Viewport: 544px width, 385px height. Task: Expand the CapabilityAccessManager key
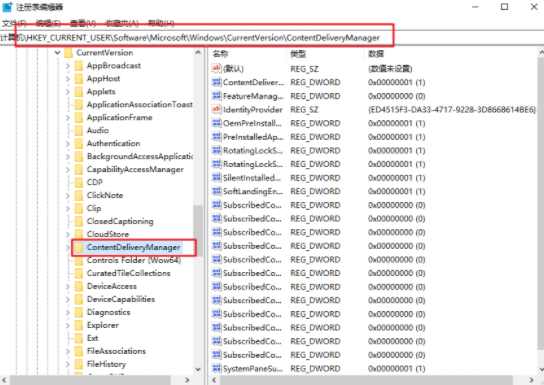tap(68, 170)
